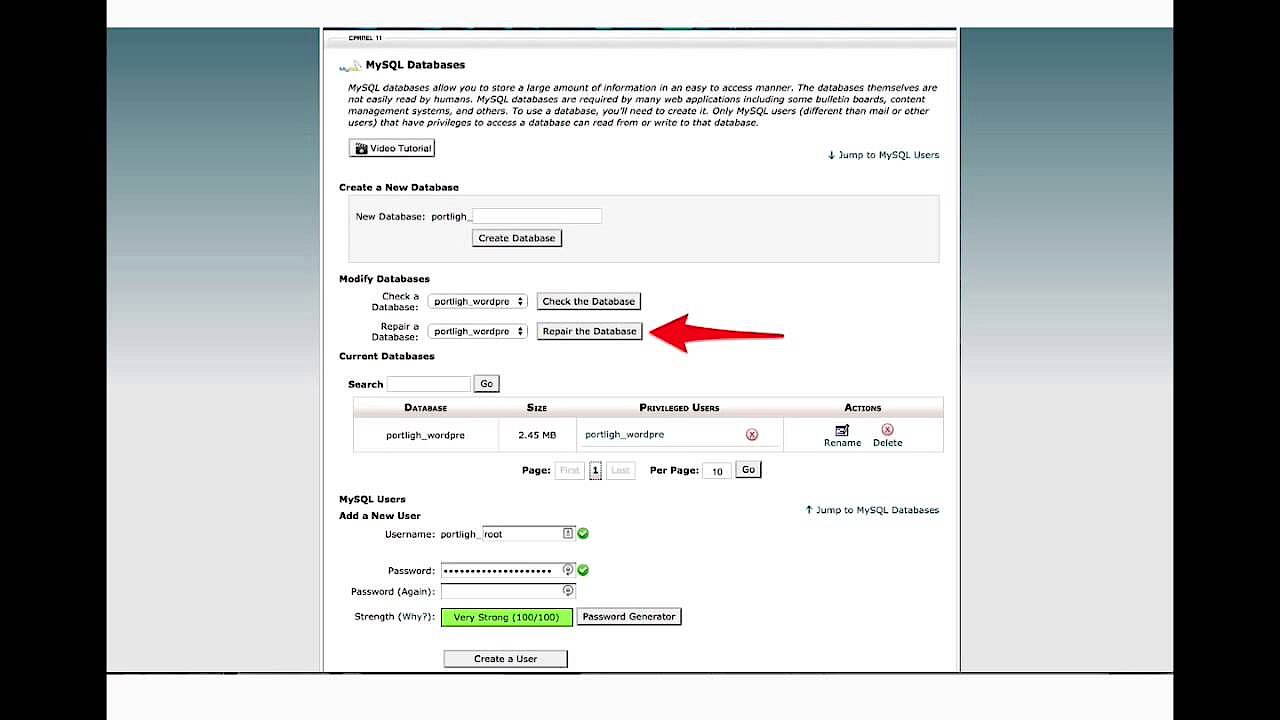This screenshot has height=720, width=1280.
Task: Click the Create Database button
Action: (516, 238)
